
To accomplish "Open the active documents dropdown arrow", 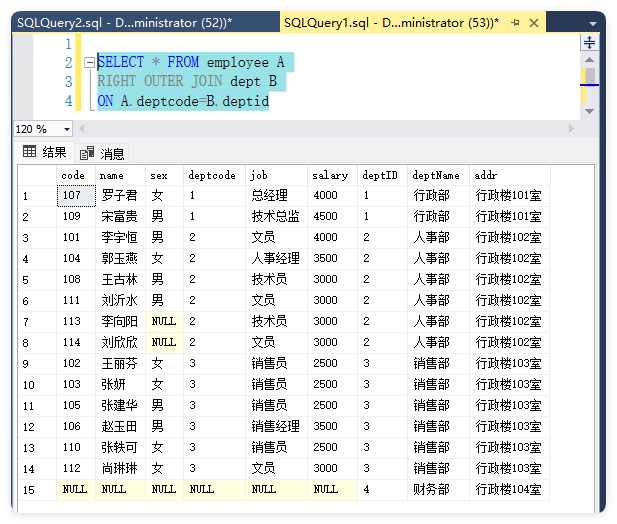I will (592, 24).
